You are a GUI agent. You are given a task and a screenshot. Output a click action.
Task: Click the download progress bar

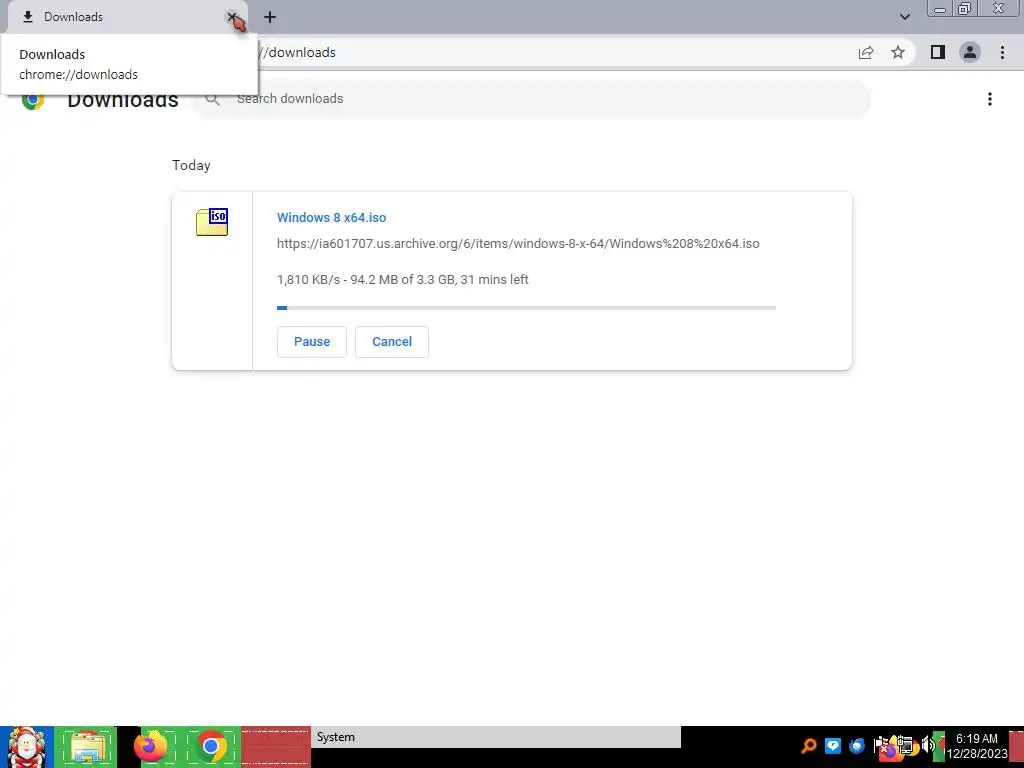point(526,308)
